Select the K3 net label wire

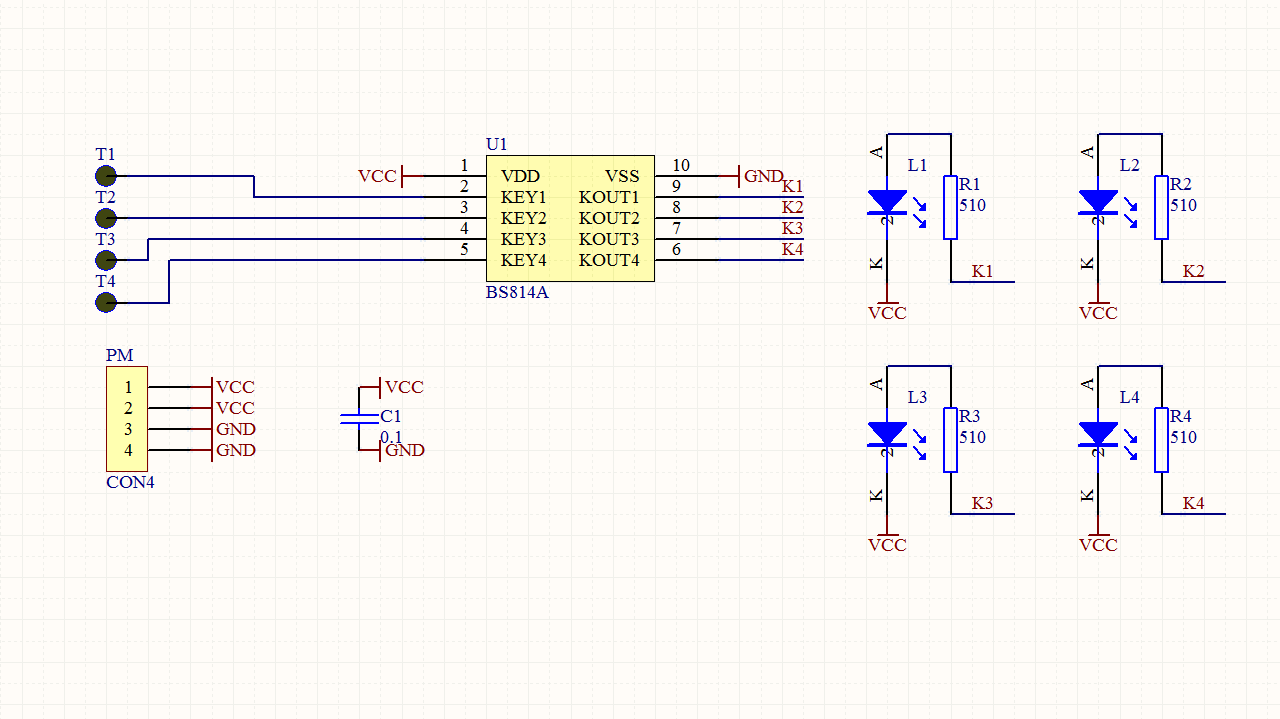[x=770, y=238]
